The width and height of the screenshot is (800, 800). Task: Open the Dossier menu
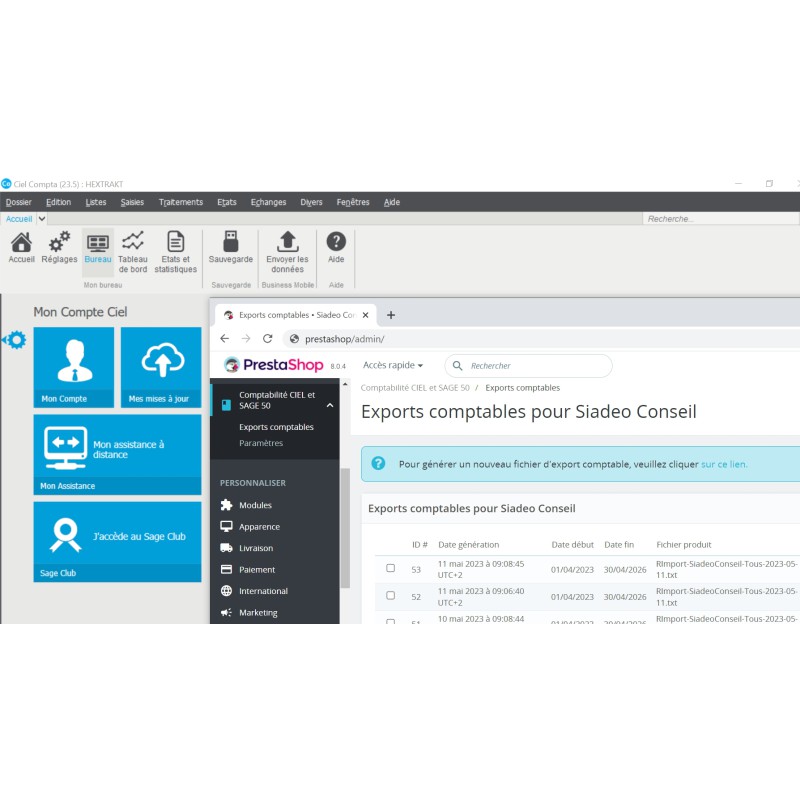(18, 202)
